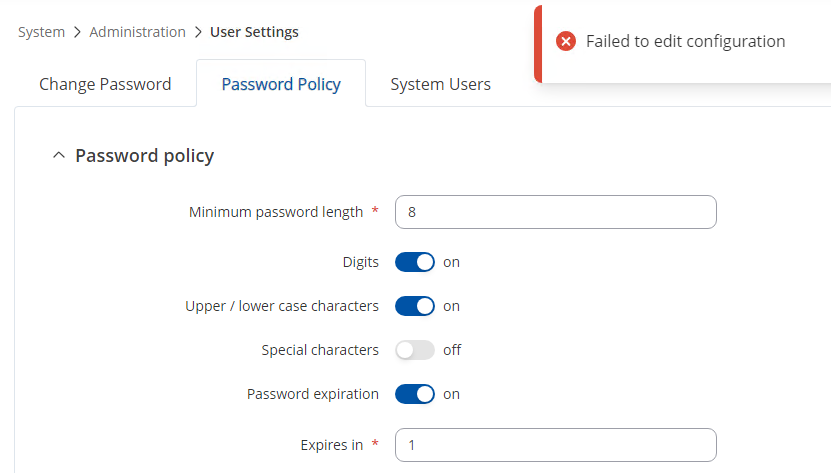Switch to the Change Password tab
The image size is (831, 473).
click(x=105, y=84)
